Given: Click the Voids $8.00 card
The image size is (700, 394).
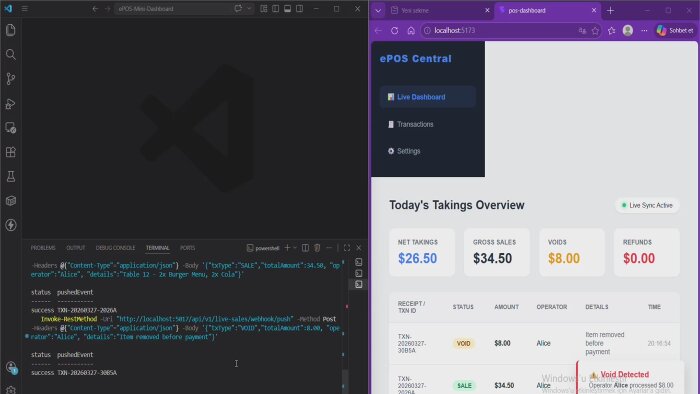Looking at the screenshot, I should pos(572,252).
